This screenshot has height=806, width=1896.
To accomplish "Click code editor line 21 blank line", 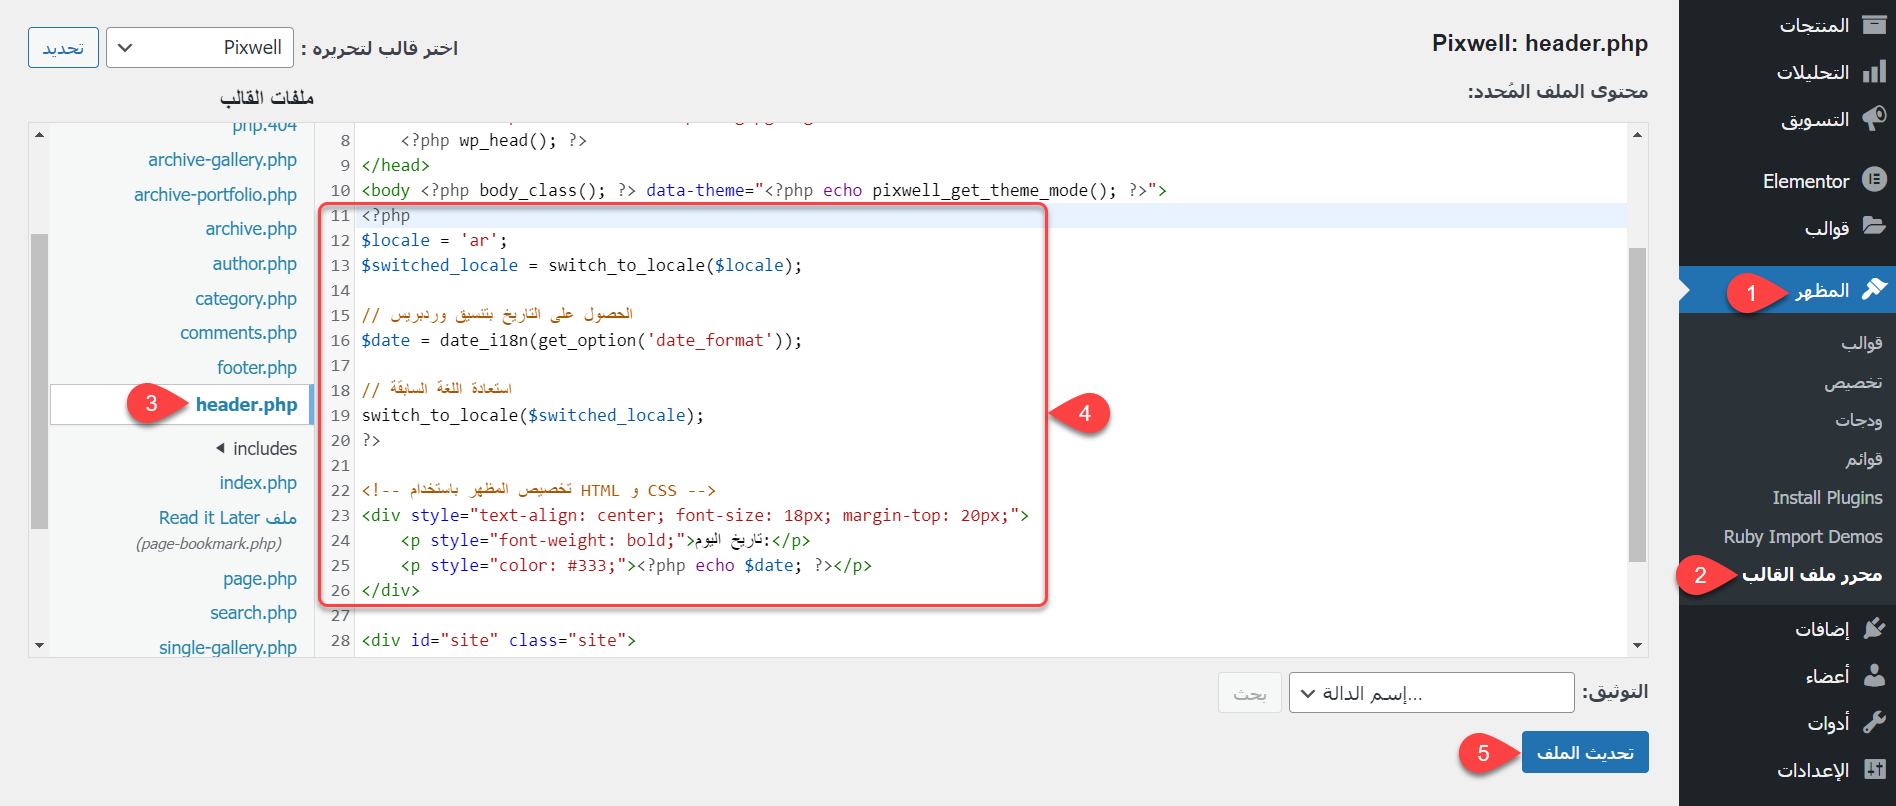I will (x=700, y=465).
